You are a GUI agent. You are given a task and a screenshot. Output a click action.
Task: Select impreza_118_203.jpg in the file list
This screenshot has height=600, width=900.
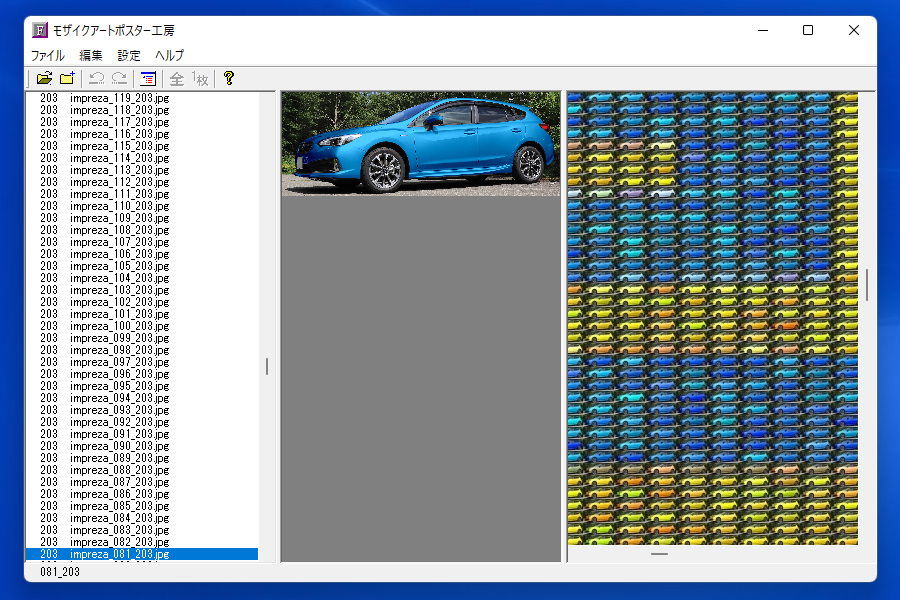[142, 110]
